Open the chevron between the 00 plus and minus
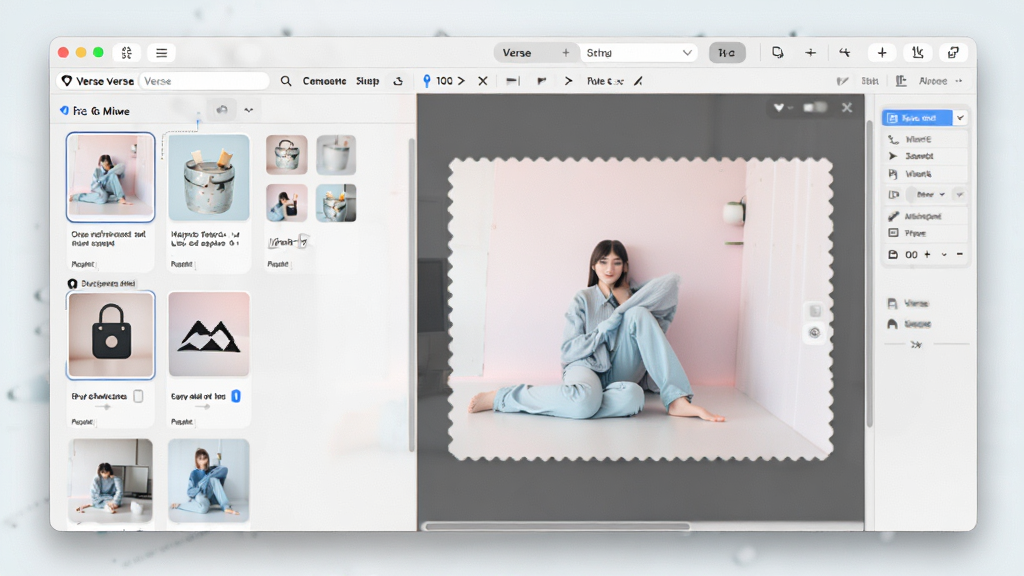The width and height of the screenshot is (1024, 576). (944, 255)
